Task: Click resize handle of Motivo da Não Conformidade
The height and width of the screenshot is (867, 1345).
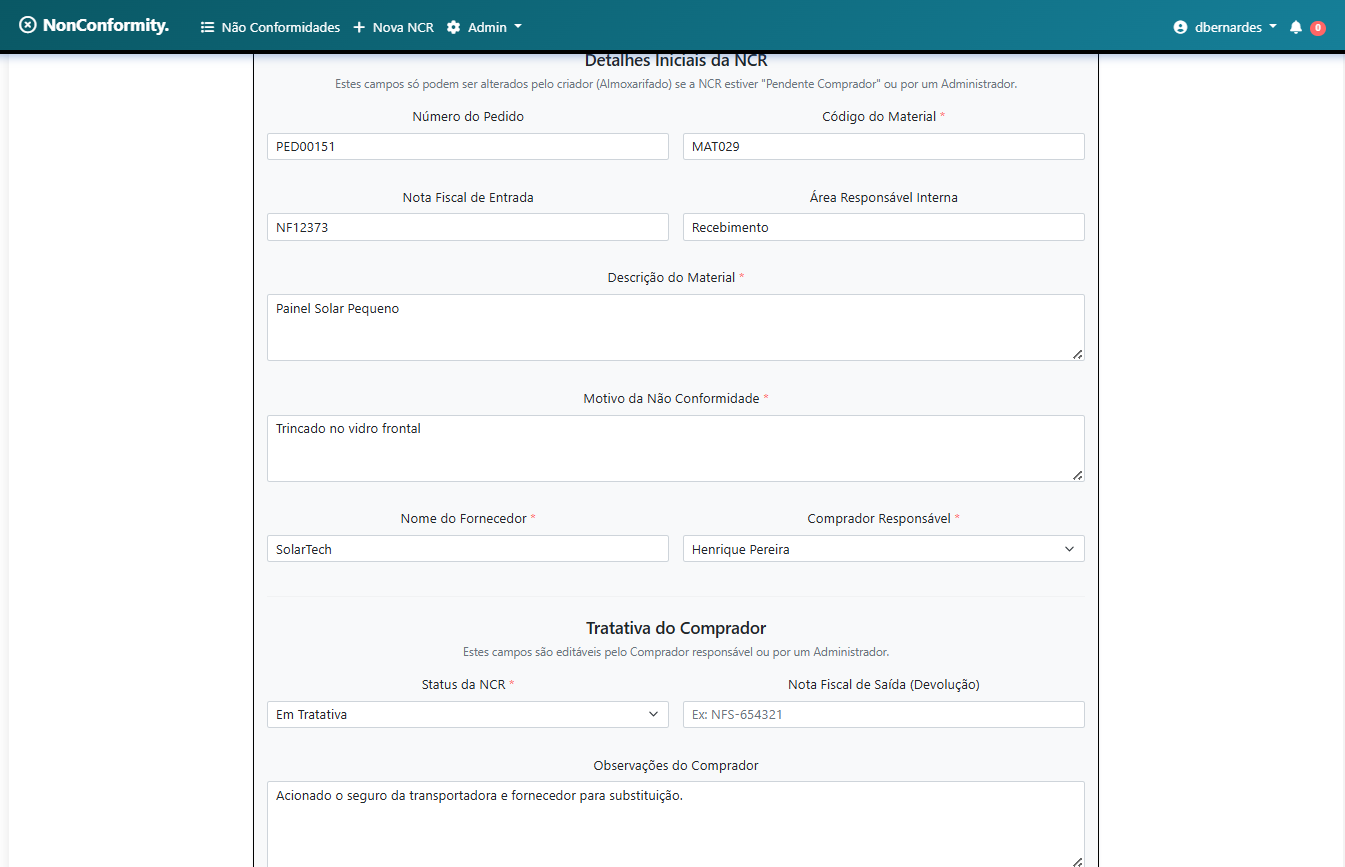Action: (1077, 475)
